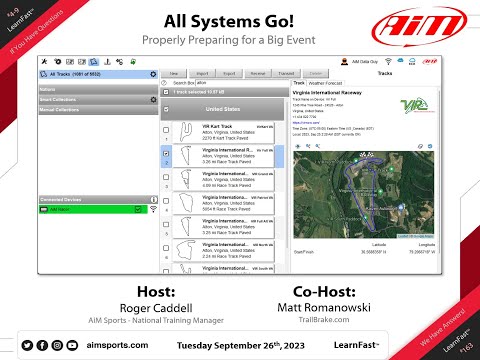Click the info icon on Connected Devices
Image resolution: width=480 pixels, height=360 pixels.
154,199
